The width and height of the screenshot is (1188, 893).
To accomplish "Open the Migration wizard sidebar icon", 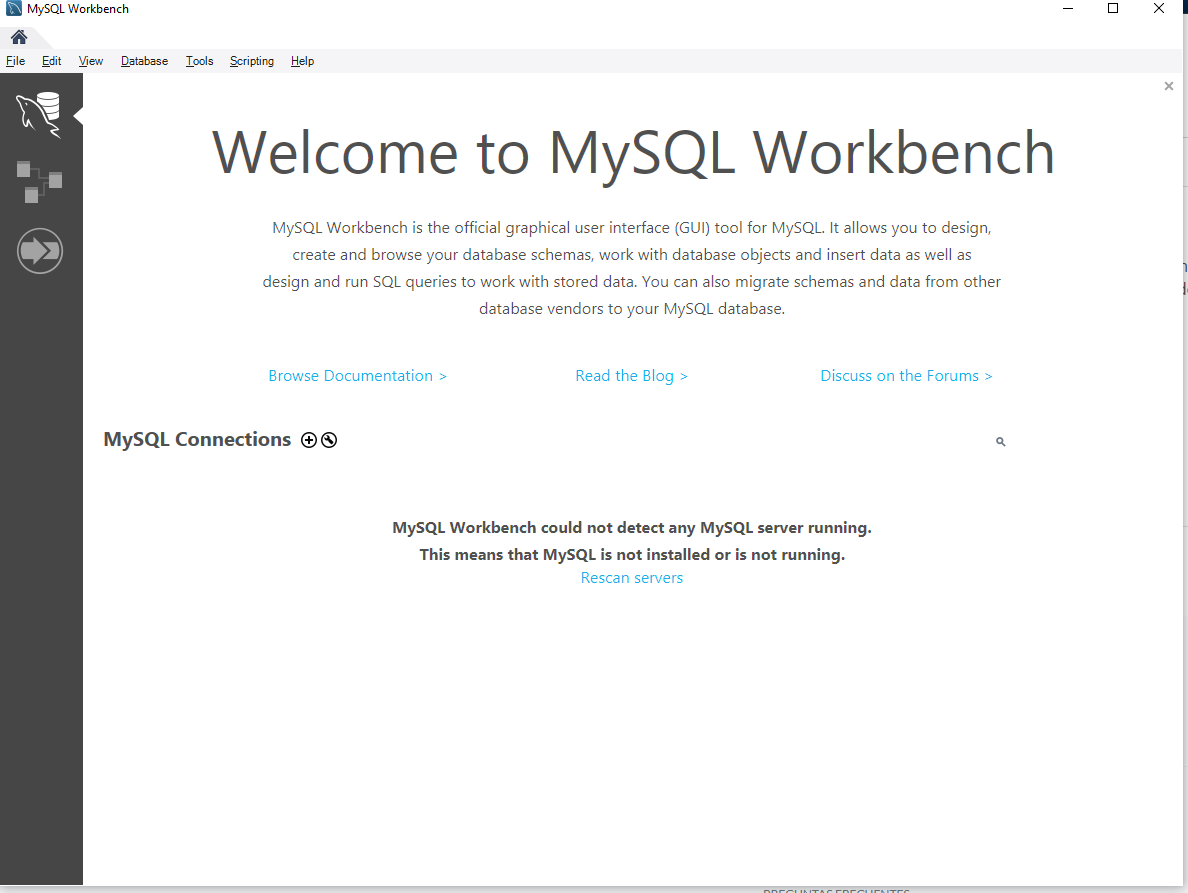I will tap(39, 251).
